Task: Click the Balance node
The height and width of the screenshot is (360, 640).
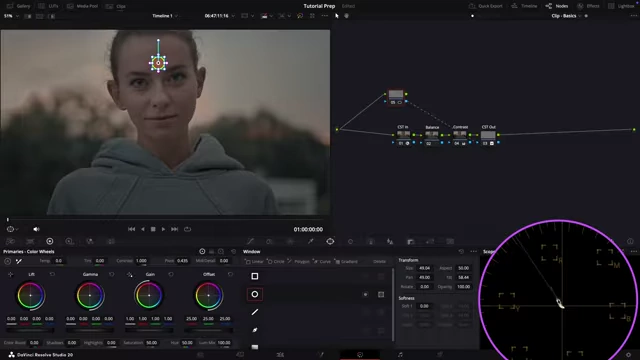Action: click(x=432, y=135)
